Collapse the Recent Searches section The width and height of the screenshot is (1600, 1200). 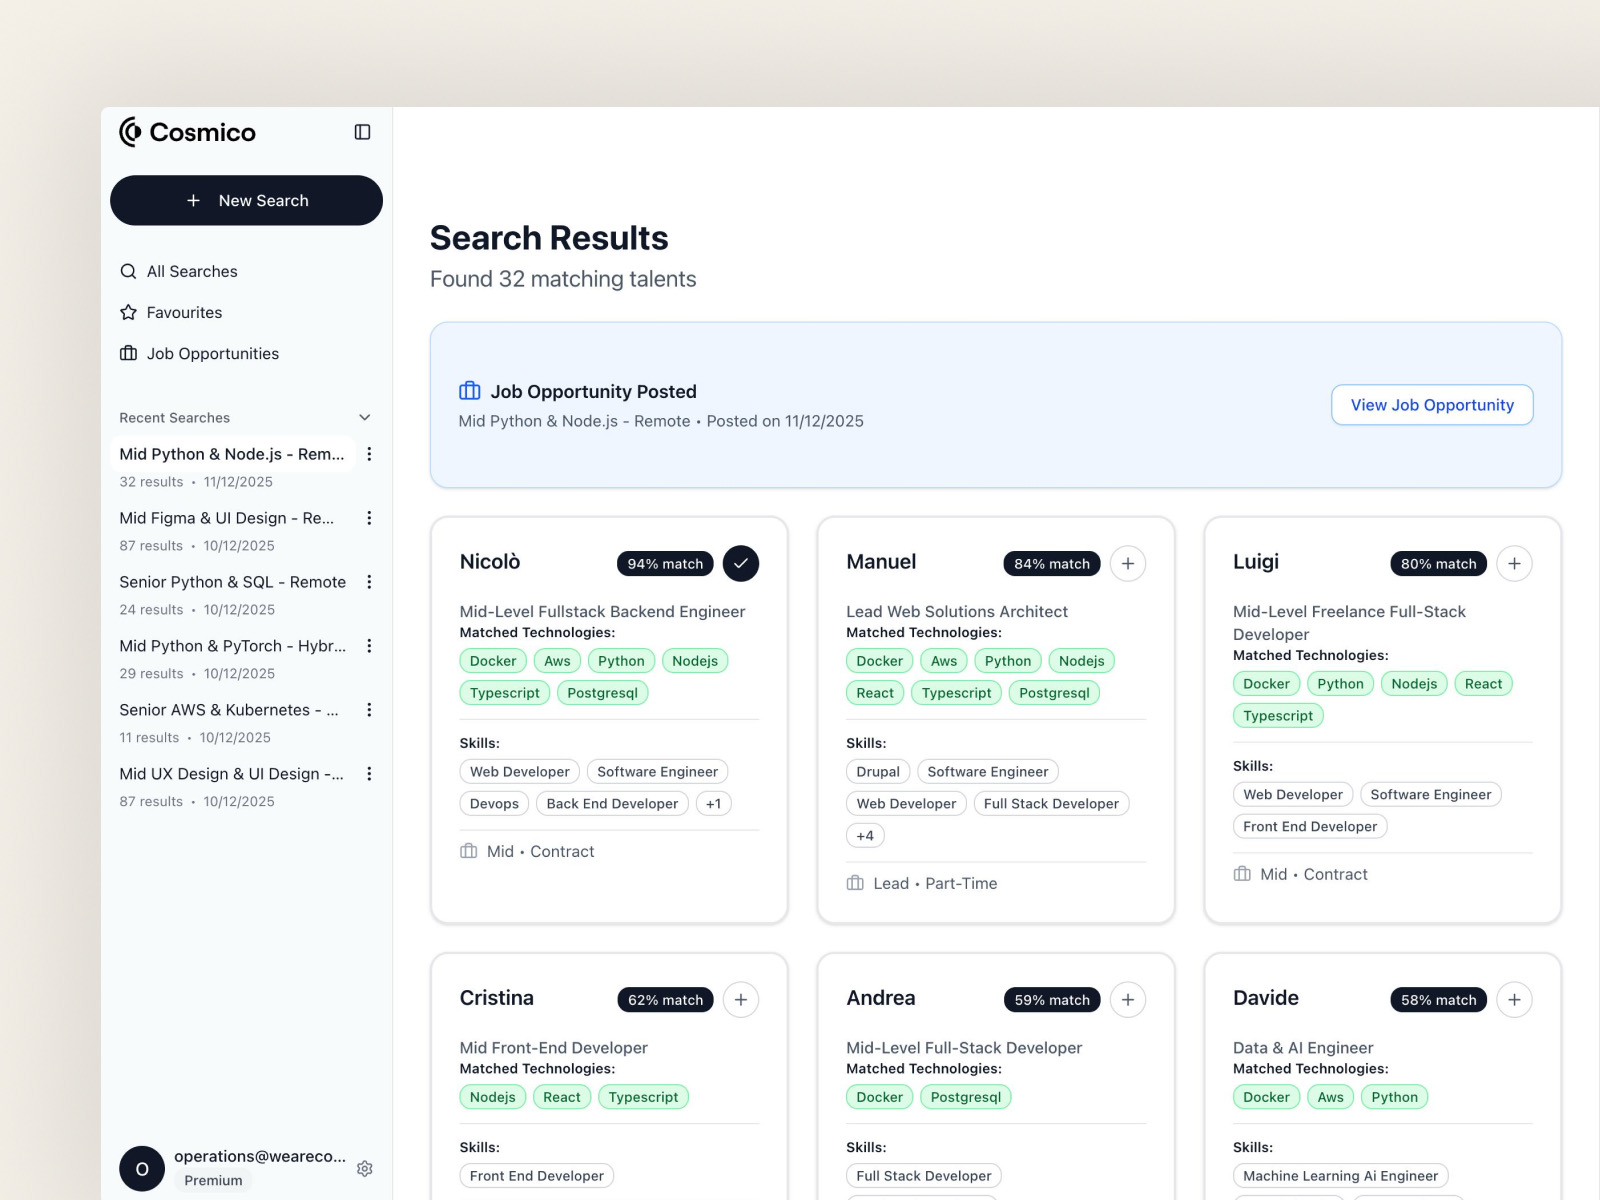[x=364, y=417]
